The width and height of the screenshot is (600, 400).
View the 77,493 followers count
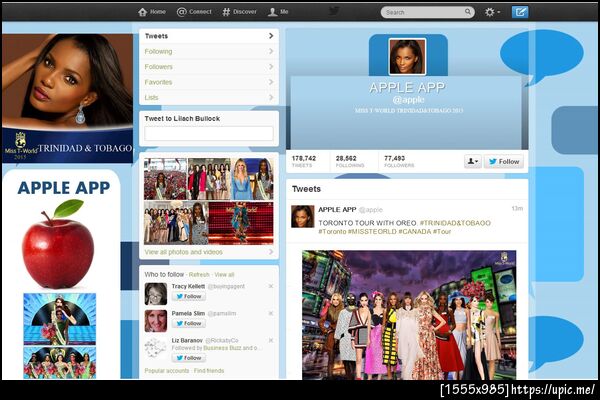point(399,161)
